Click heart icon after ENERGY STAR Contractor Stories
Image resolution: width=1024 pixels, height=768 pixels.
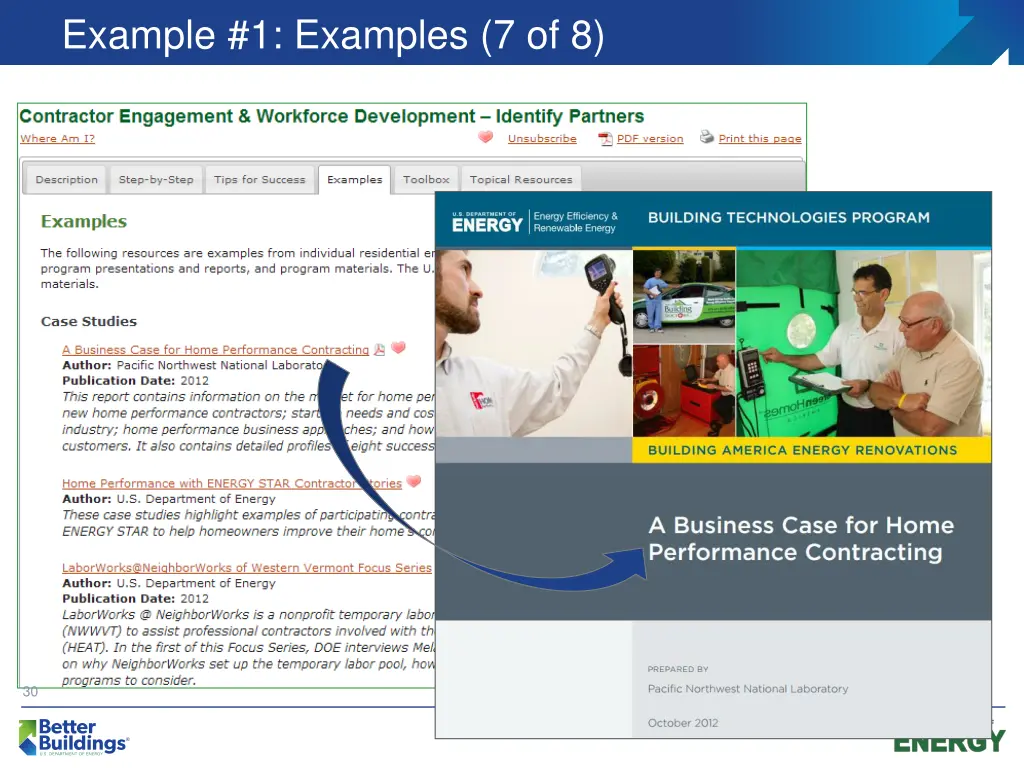point(413,482)
